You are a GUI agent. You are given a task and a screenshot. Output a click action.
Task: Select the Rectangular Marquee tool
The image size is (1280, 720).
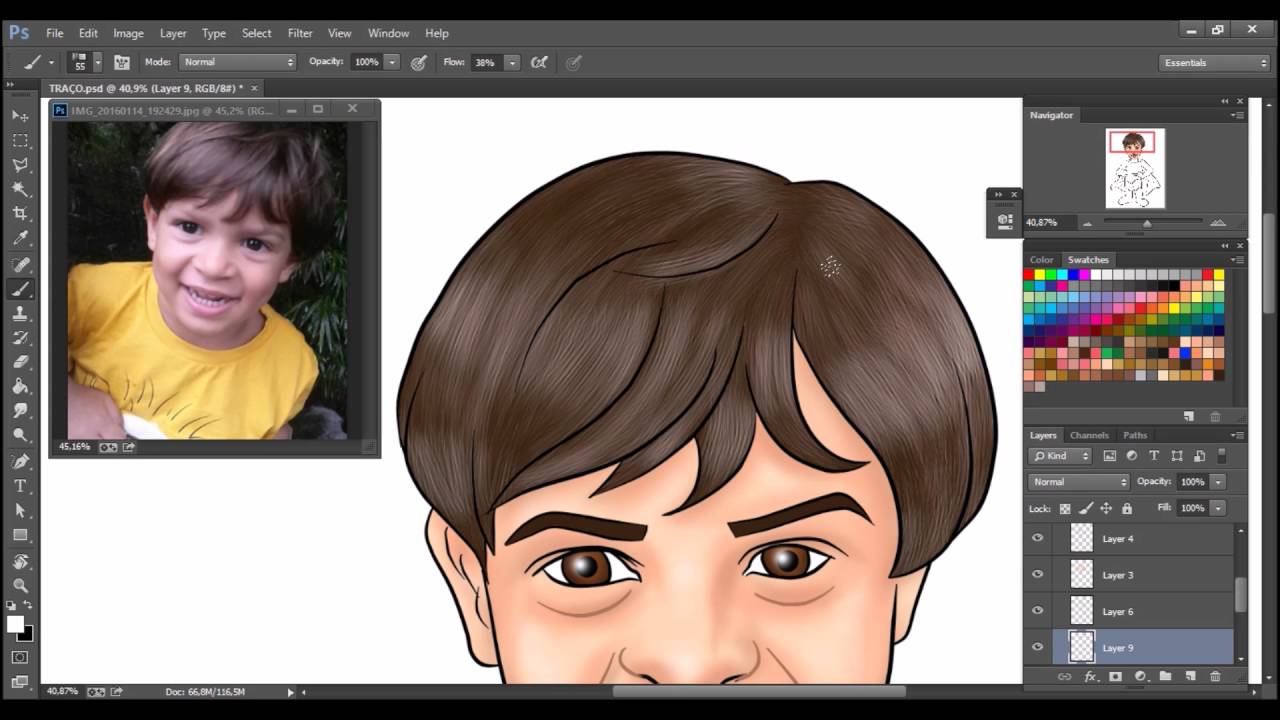[20, 141]
